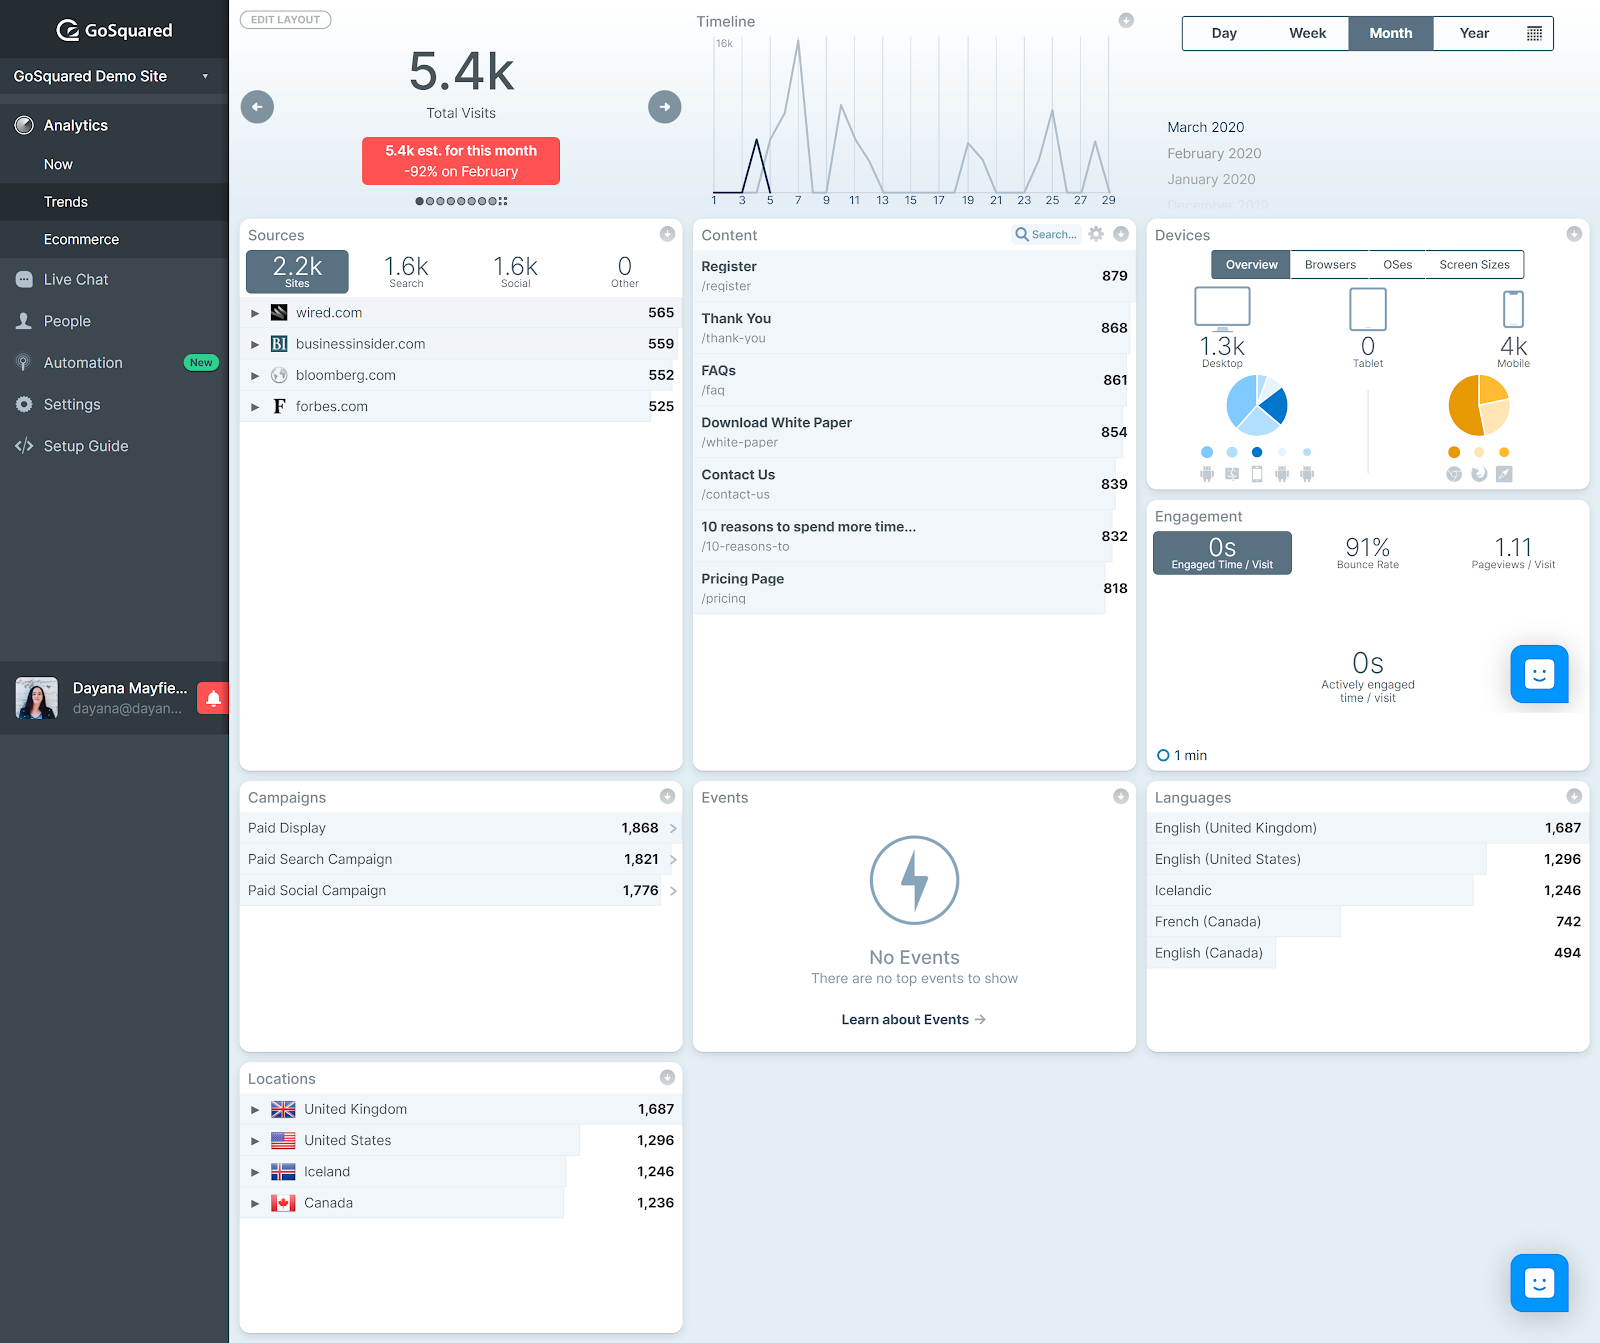Click the GoSquared logo
Viewport: 1600px width, 1343px height.
click(114, 30)
